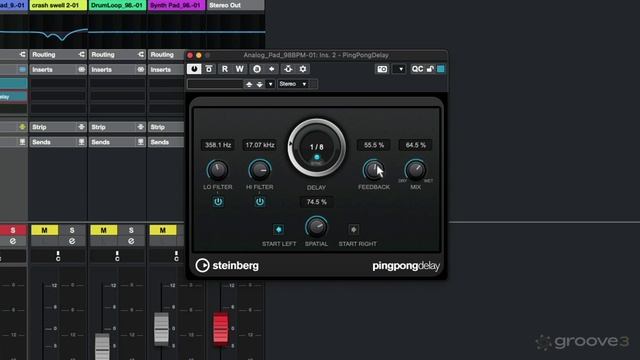The image size is (640, 360).
Task: Toggle the lock icon next to QC
Action: click(x=430, y=69)
